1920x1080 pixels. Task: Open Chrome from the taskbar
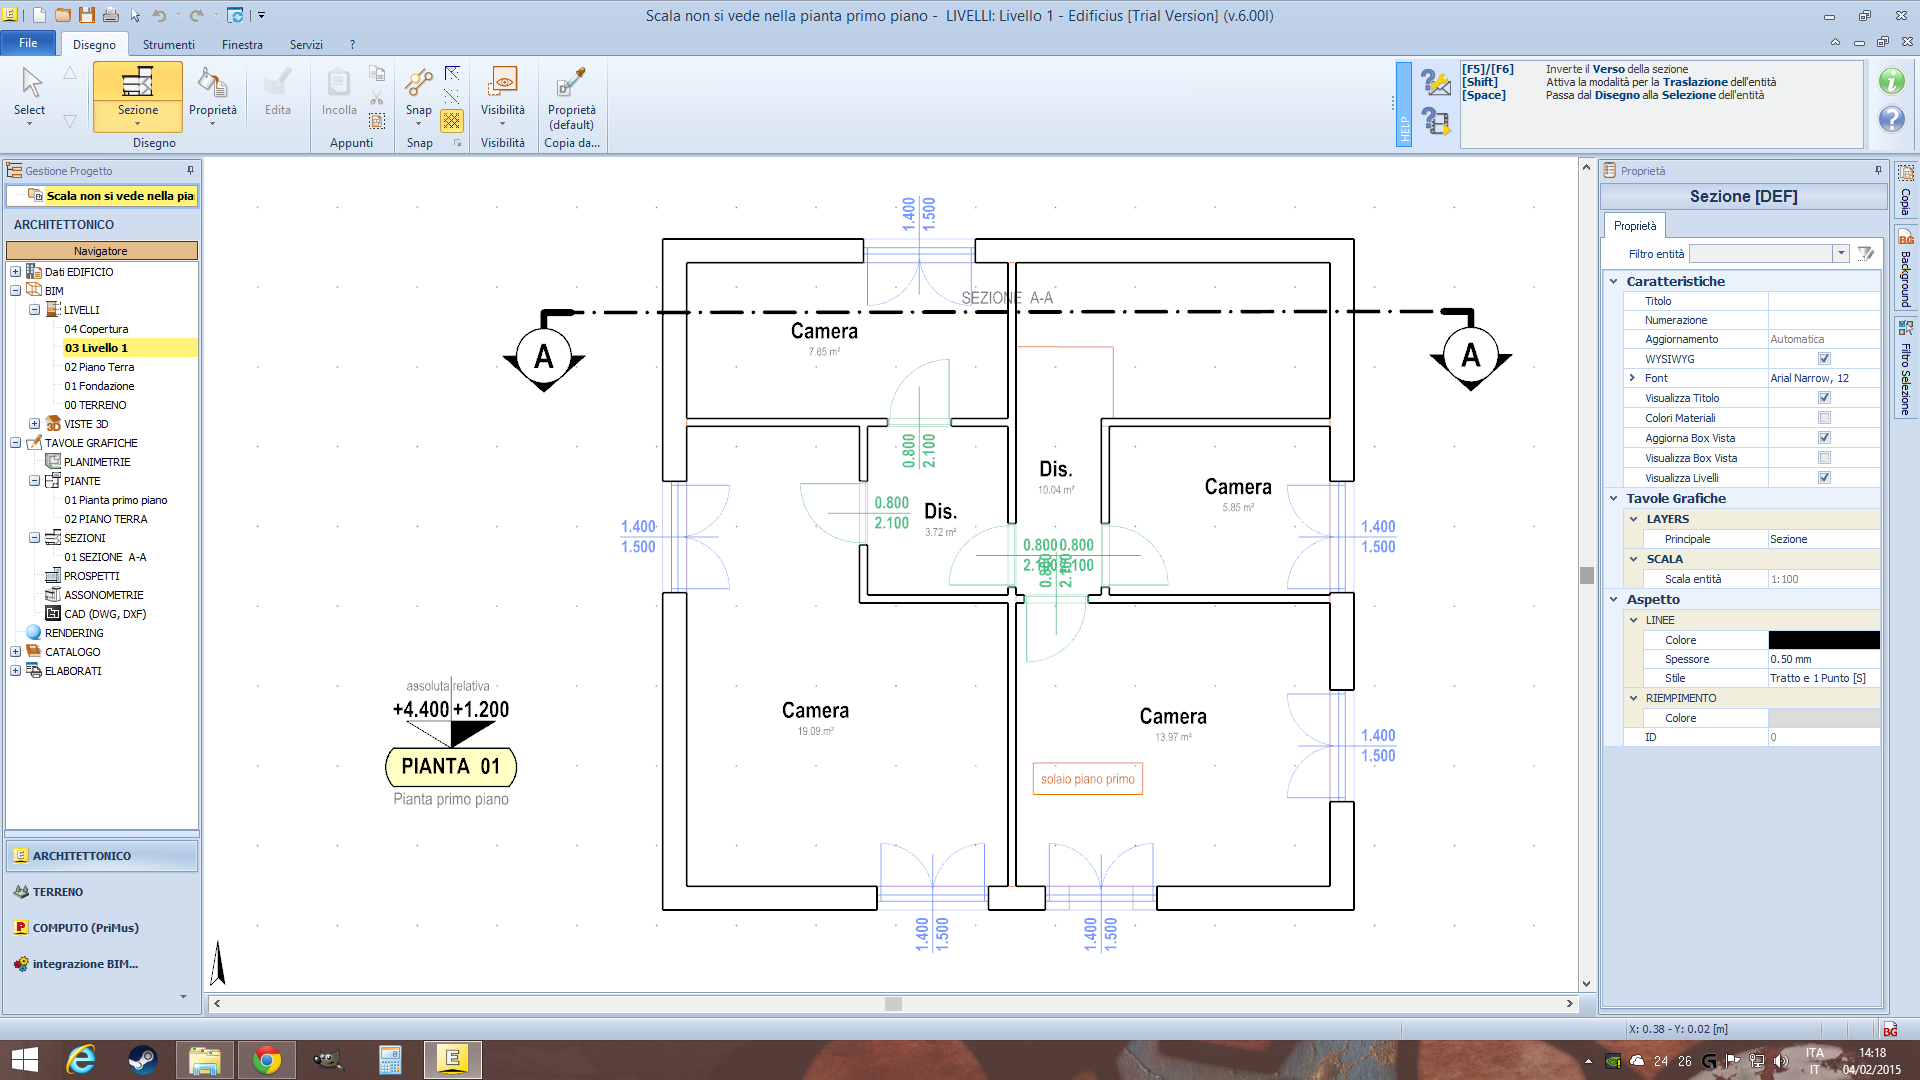(x=266, y=1060)
